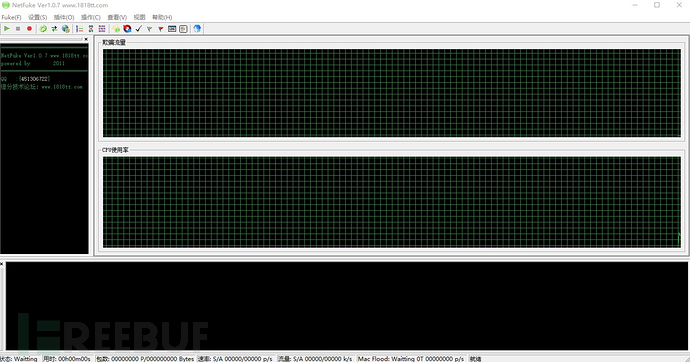
Task: Open the 插件(O) plugins menu
Action: coord(64,17)
